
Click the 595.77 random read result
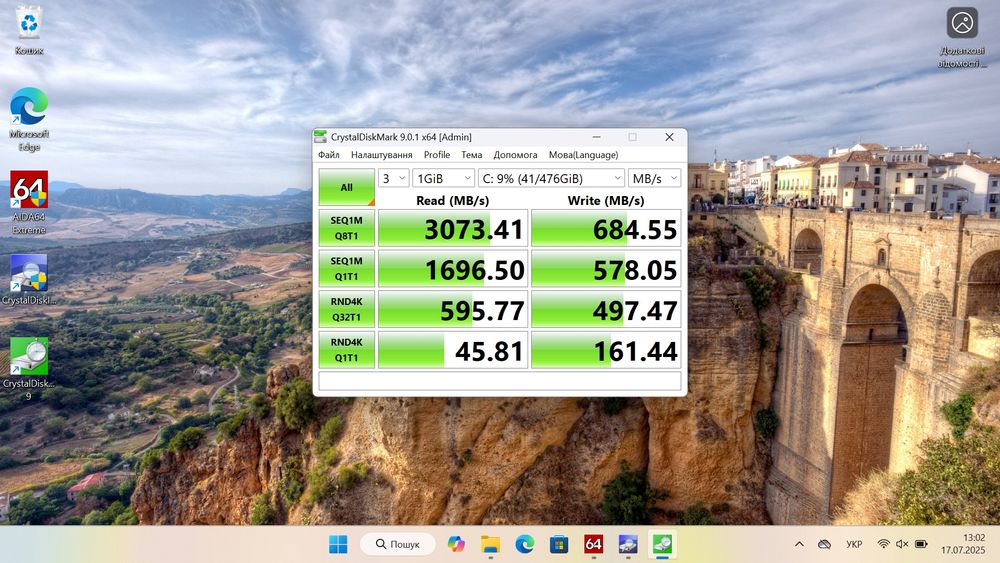pyautogui.click(x=453, y=309)
